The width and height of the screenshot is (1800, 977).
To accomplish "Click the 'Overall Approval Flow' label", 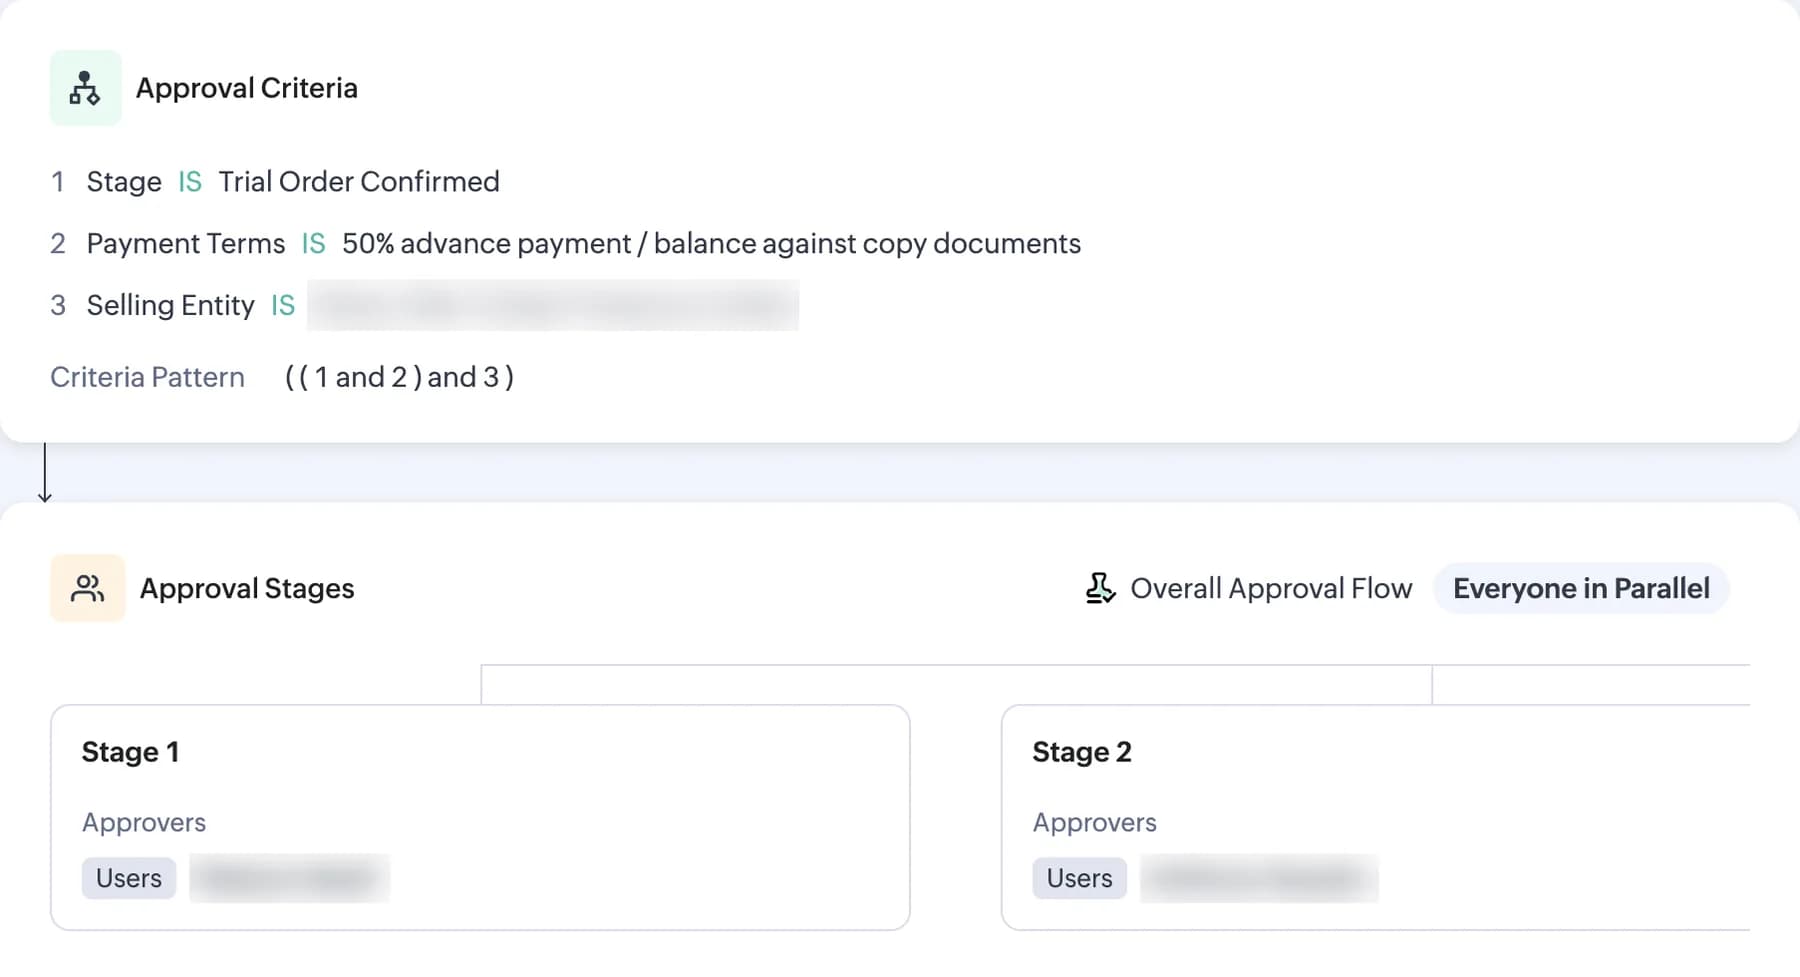I will pos(1271,588).
